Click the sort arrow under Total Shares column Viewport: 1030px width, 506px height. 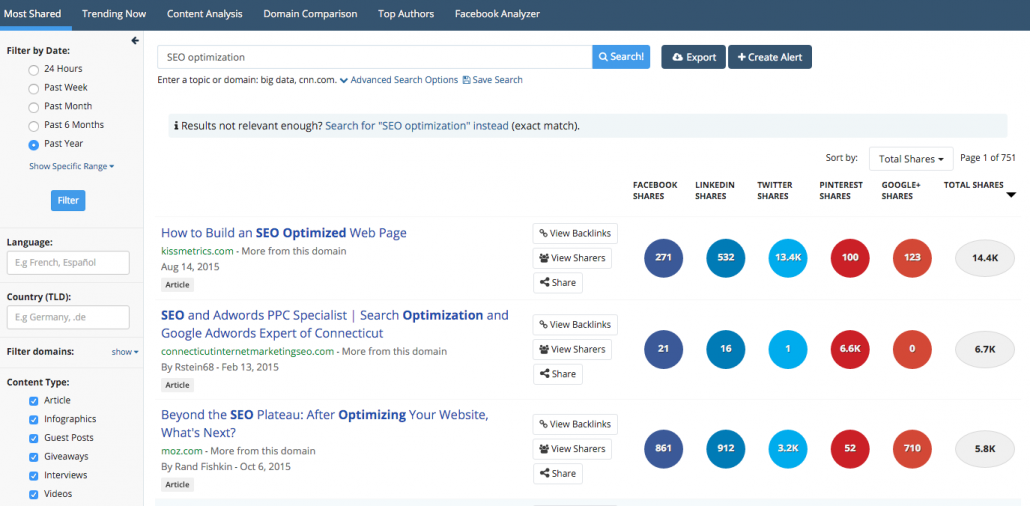[1011, 194]
